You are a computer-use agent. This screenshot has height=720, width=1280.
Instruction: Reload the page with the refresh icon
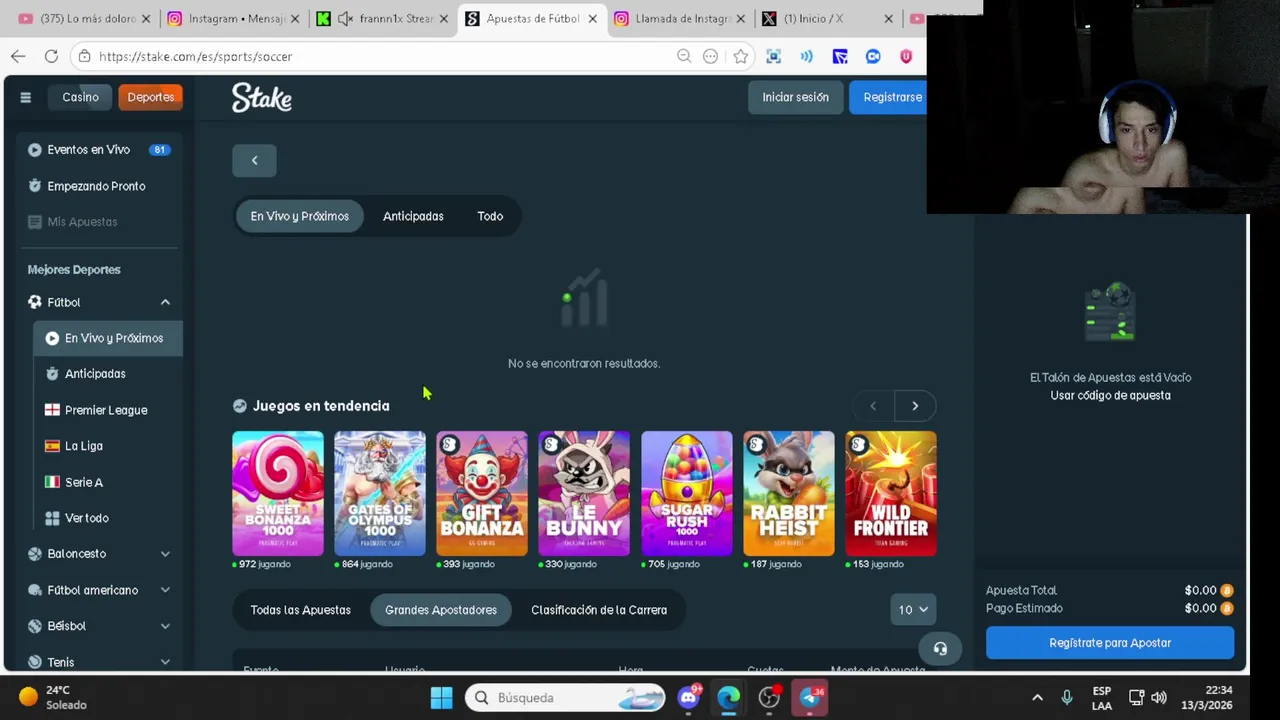pyautogui.click(x=51, y=56)
